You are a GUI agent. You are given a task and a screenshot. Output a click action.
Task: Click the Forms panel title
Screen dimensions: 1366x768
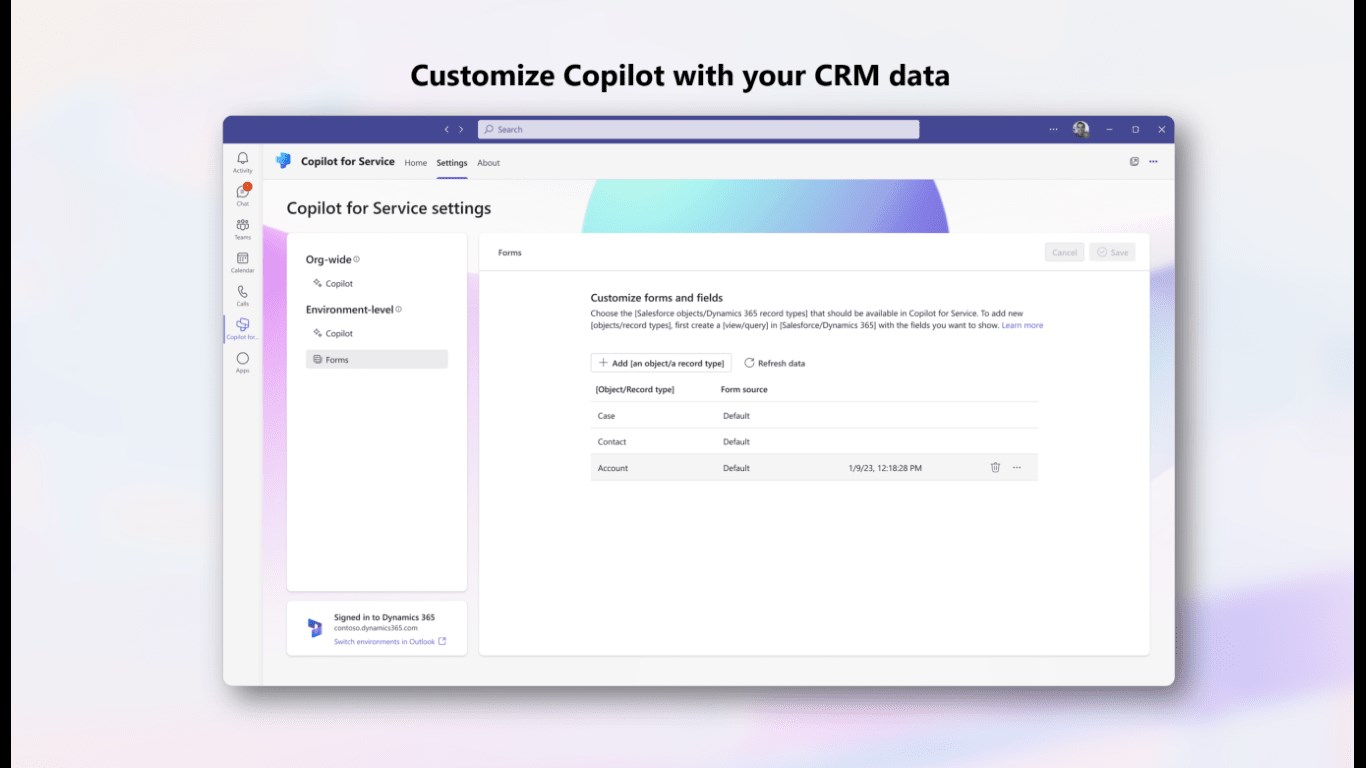point(510,253)
